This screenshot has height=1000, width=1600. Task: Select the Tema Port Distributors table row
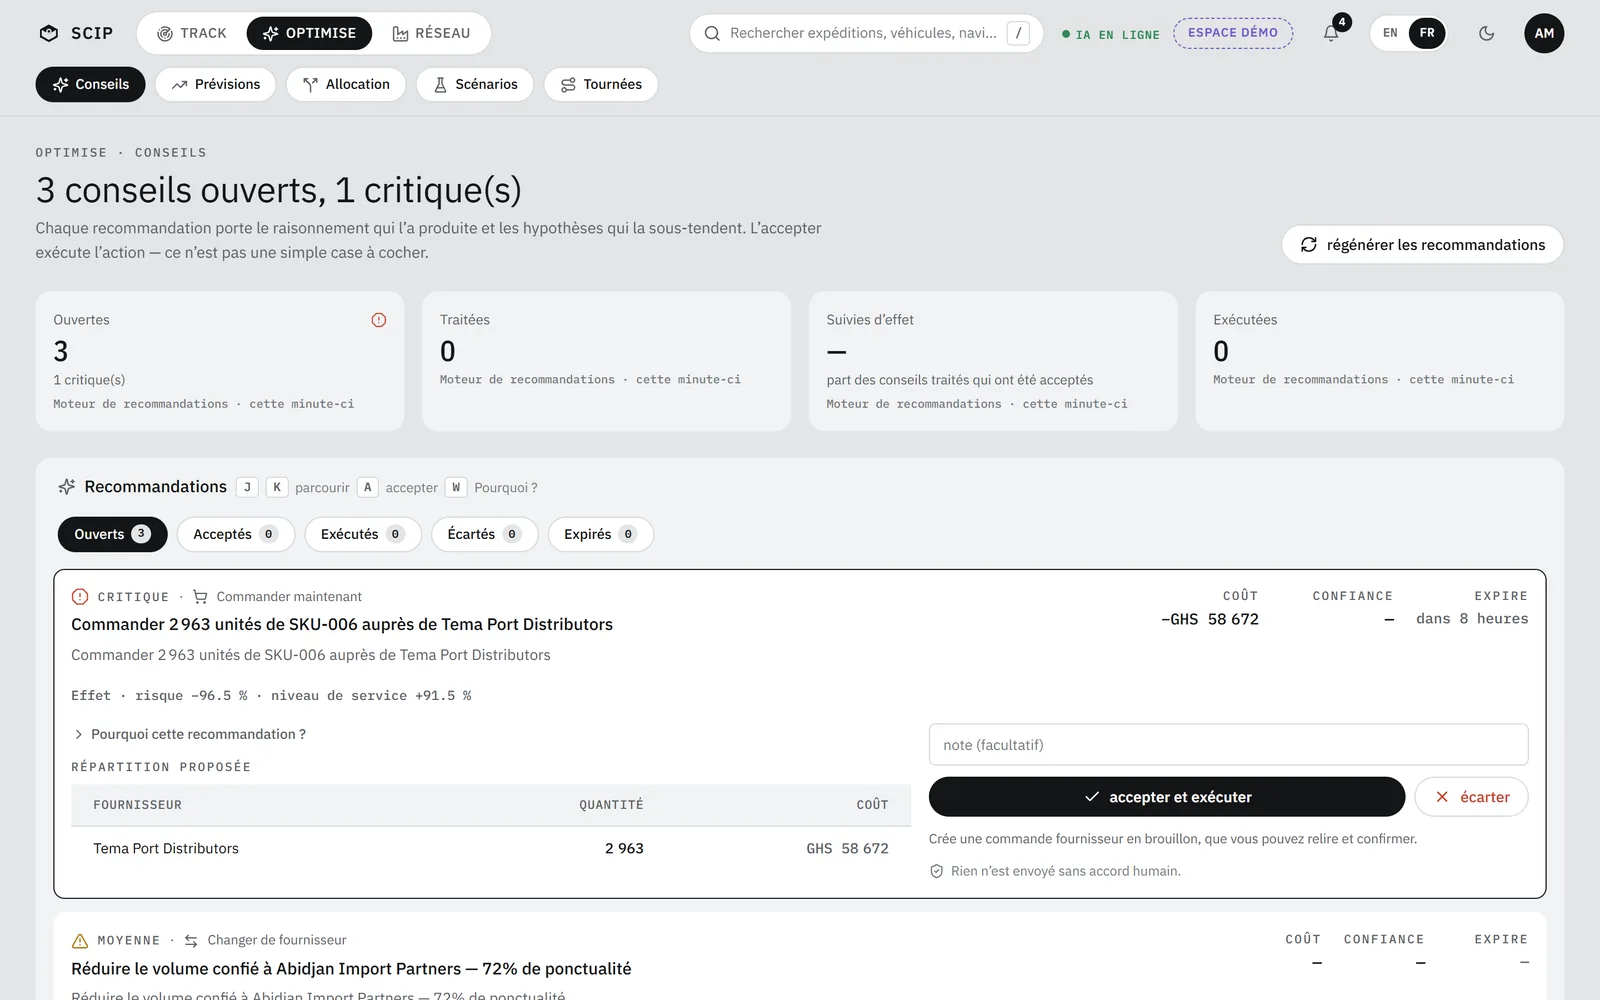(x=491, y=848)
